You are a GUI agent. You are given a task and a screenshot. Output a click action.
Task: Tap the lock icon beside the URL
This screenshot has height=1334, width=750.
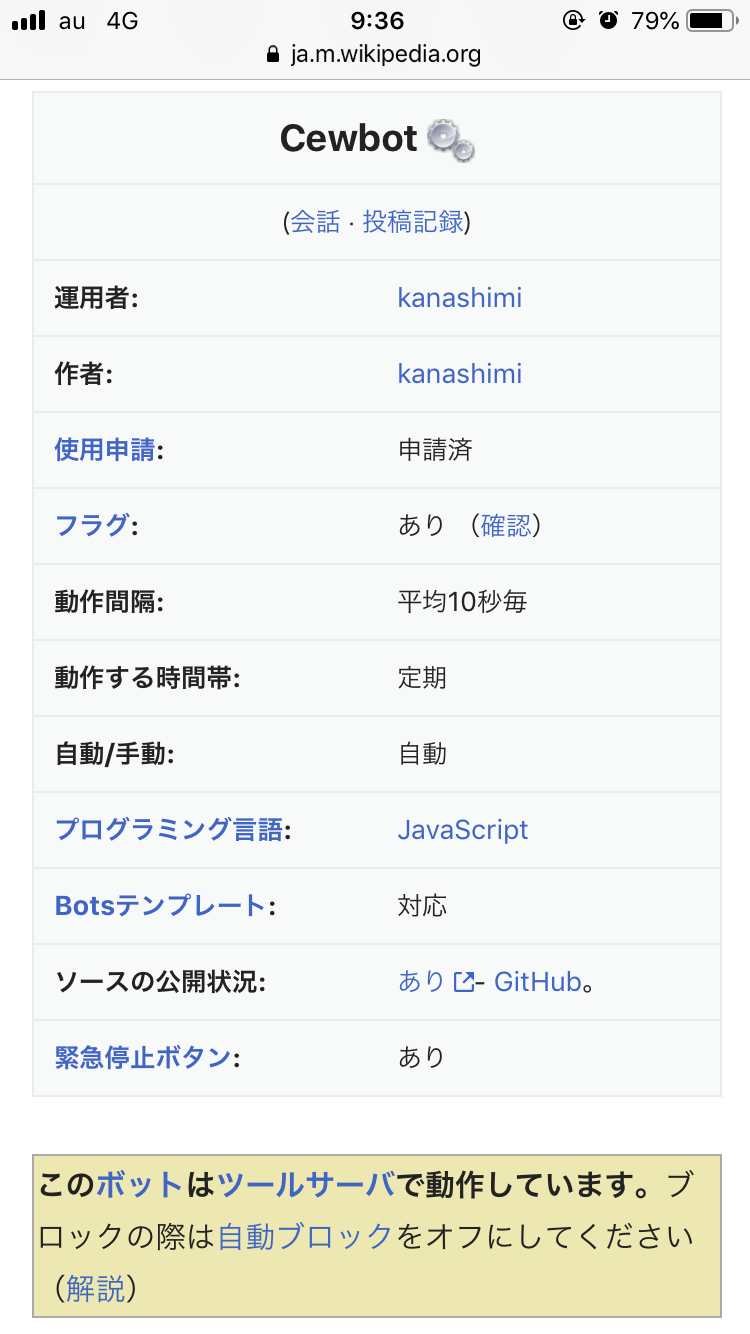pos(273,54)
